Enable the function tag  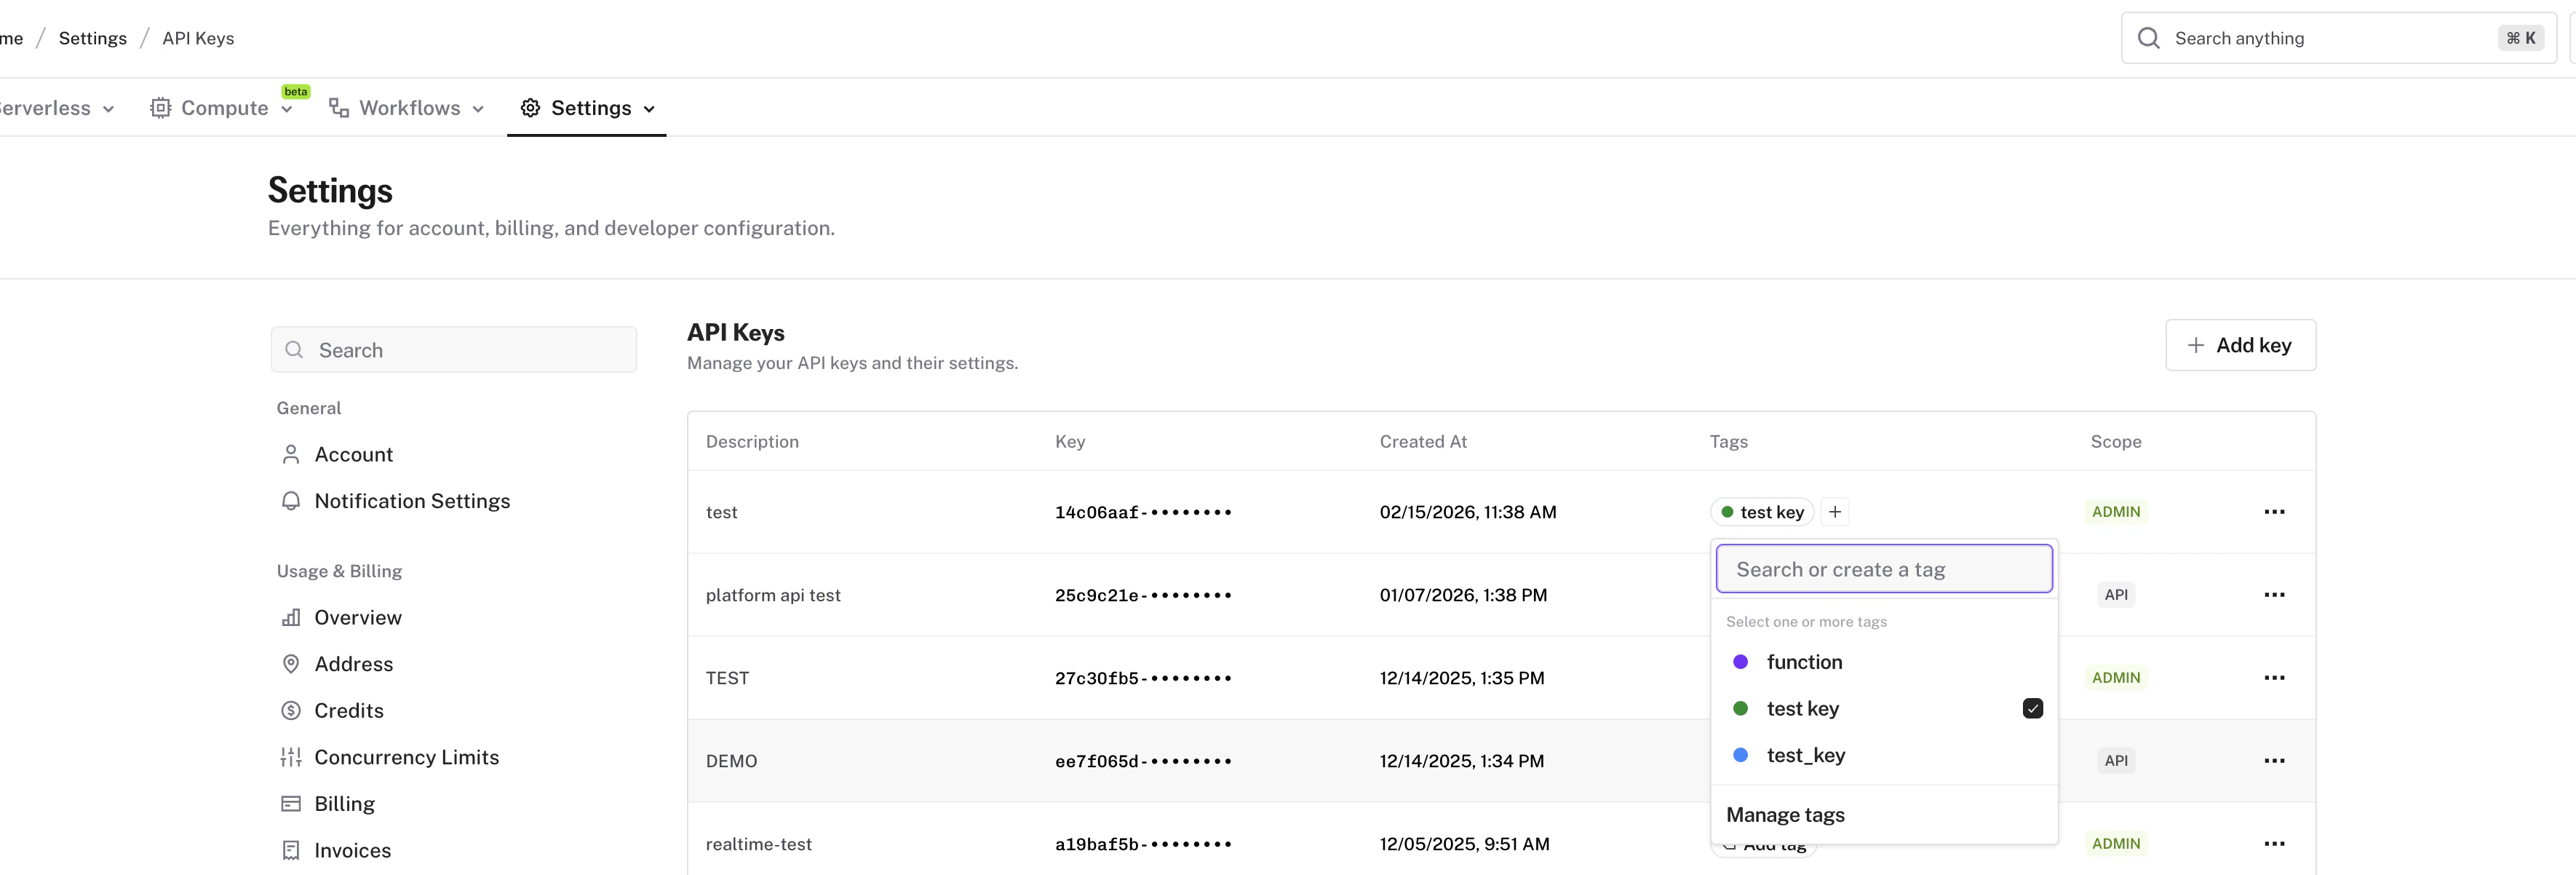coord(1804,661)
